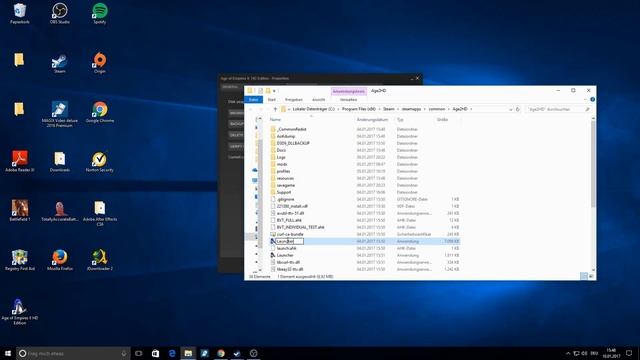
Task: Select the Steam desktop shortcut
Action: click(60, 63)
